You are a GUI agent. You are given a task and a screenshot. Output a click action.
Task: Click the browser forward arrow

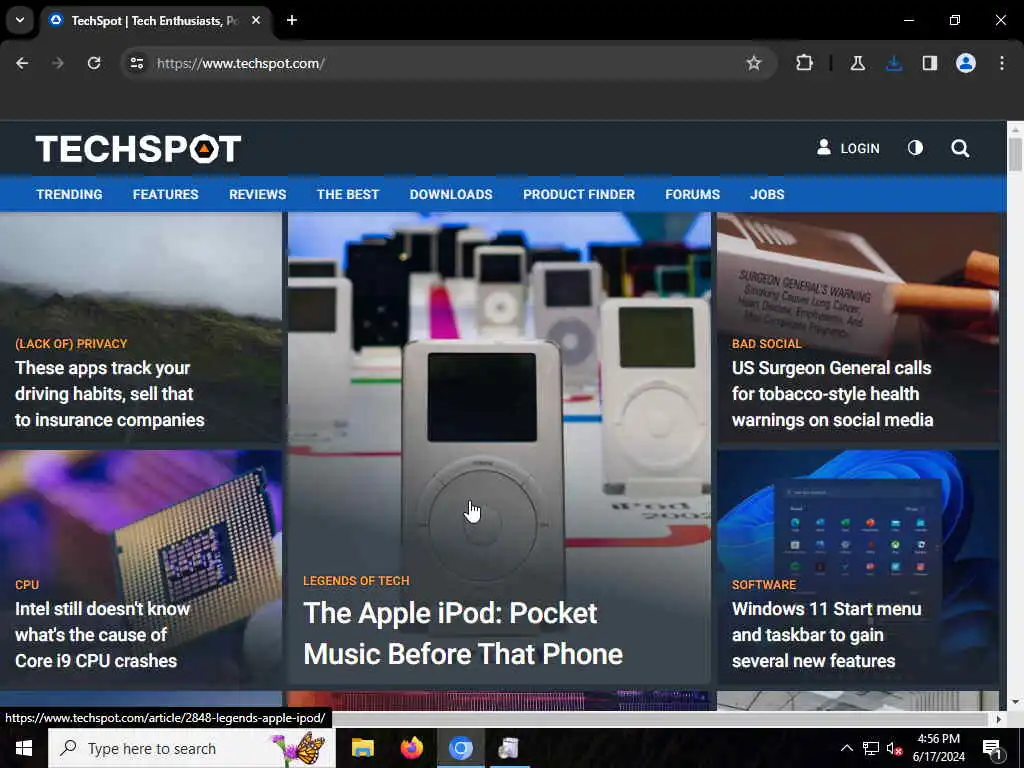(x=57, y=63)
